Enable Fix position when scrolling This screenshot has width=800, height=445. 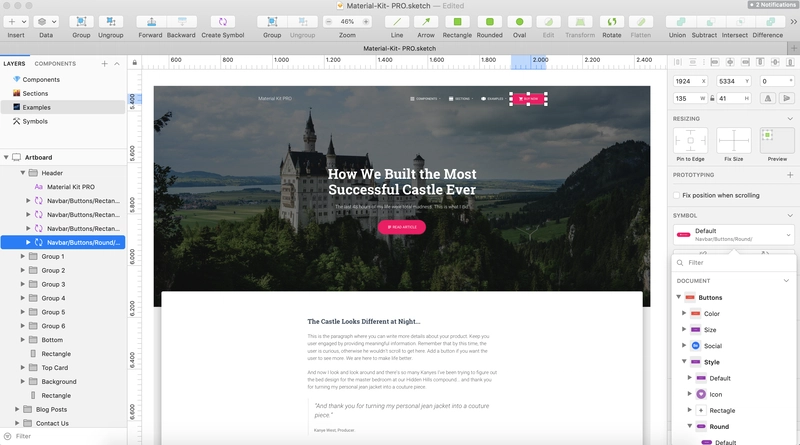click(x=677, y=195)
